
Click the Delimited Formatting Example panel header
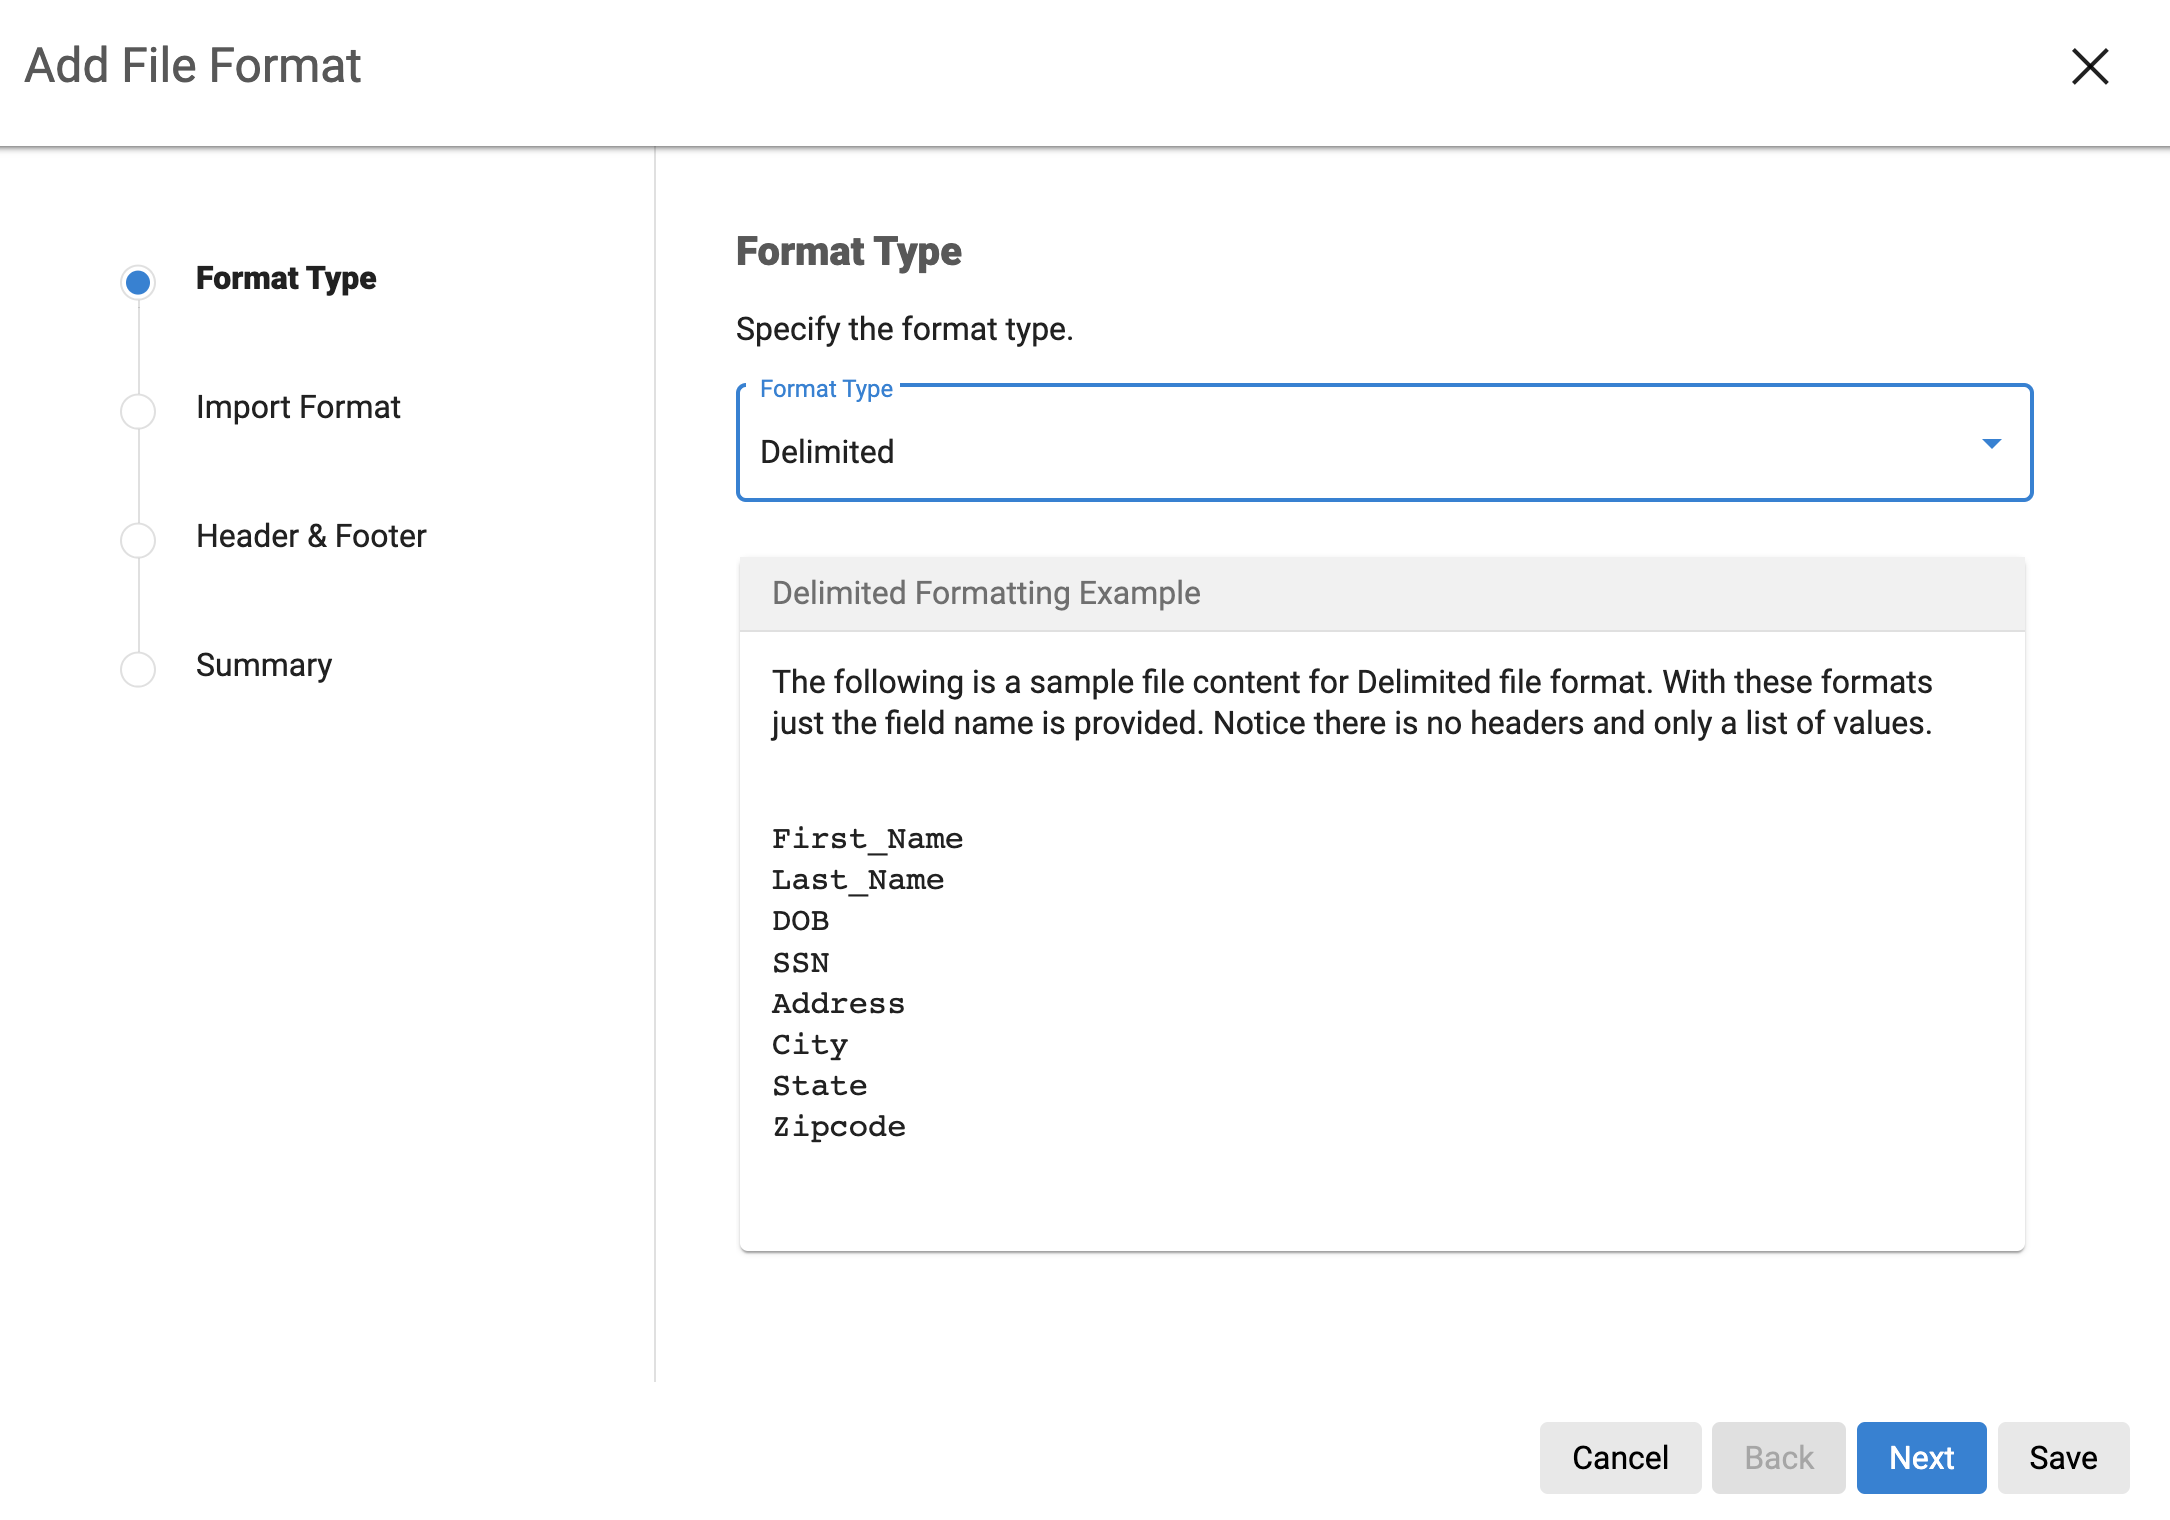[986, 593]
